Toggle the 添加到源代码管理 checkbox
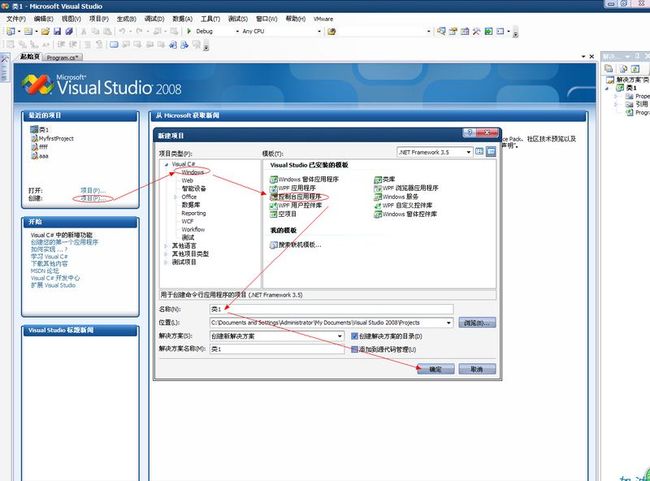This screenshot has height=481, width=650. pyautogui.click(x=354, y=350)
